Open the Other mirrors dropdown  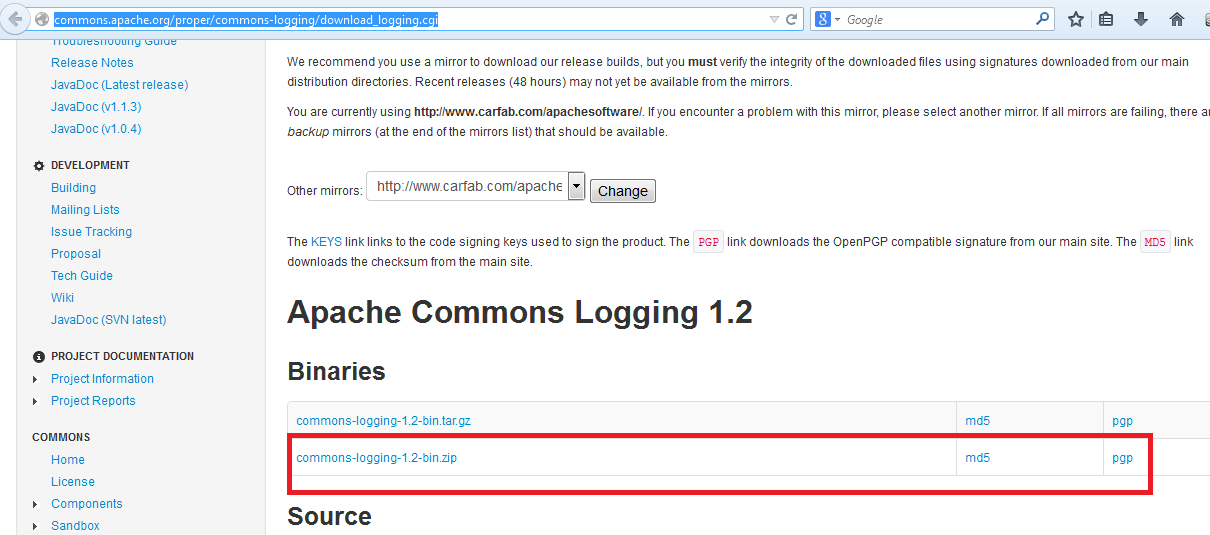point(475,186)
